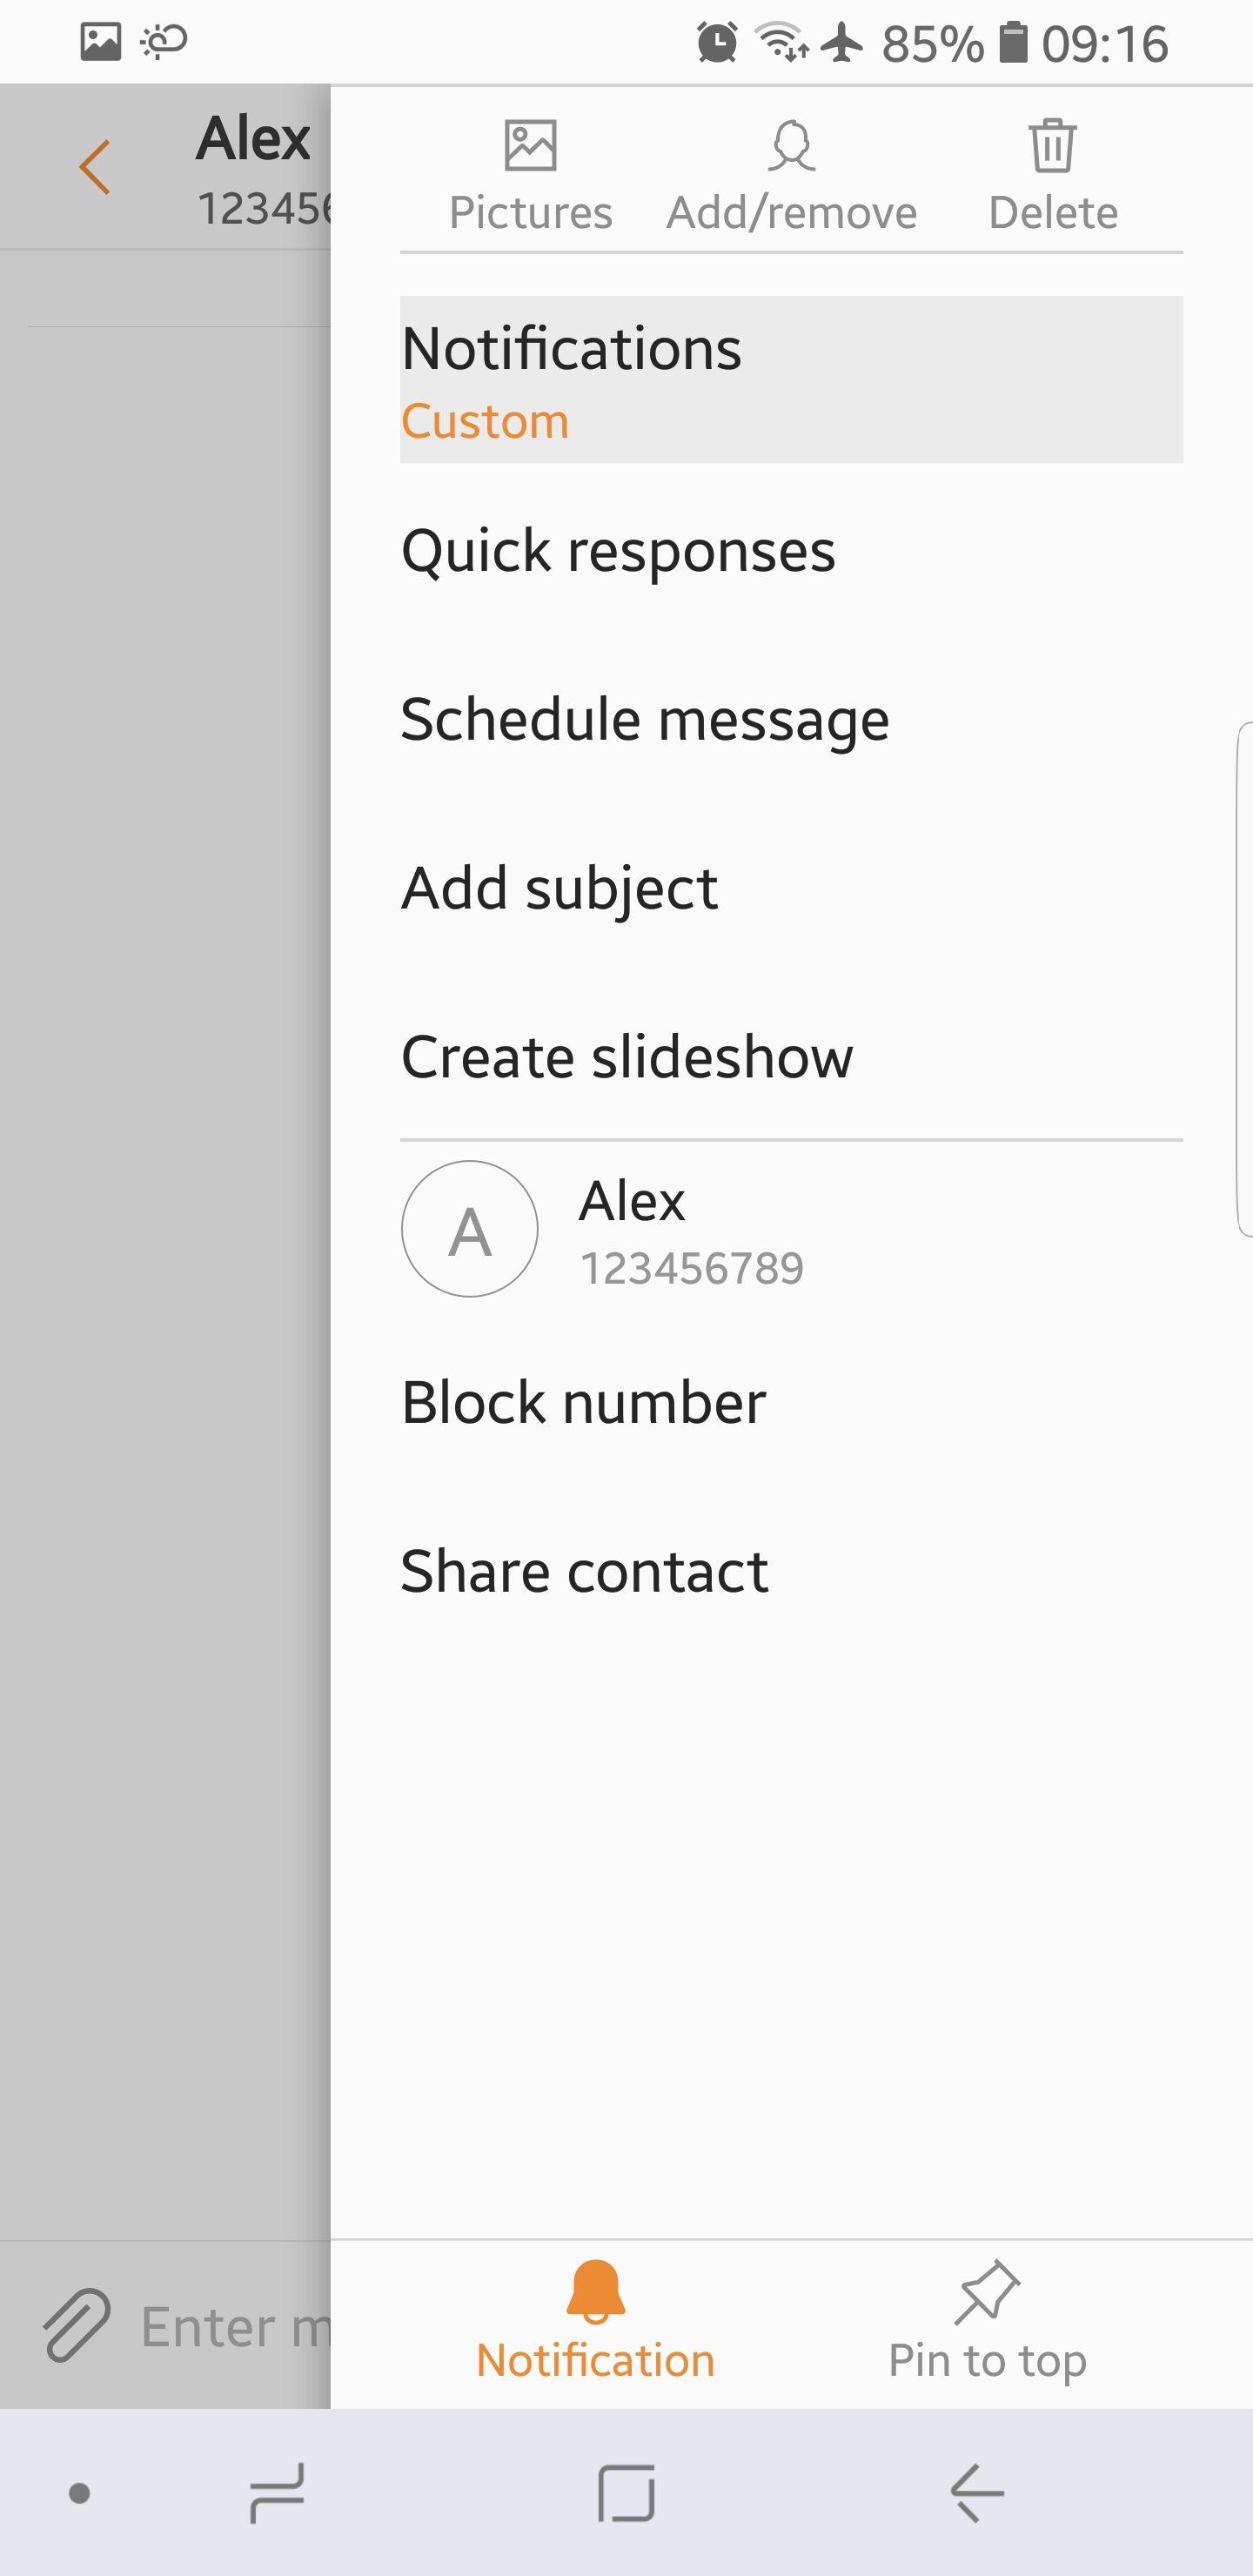Screen dimensions: 1253x2576
Task: Select Create slideshow
Action: click(791, 1057)
